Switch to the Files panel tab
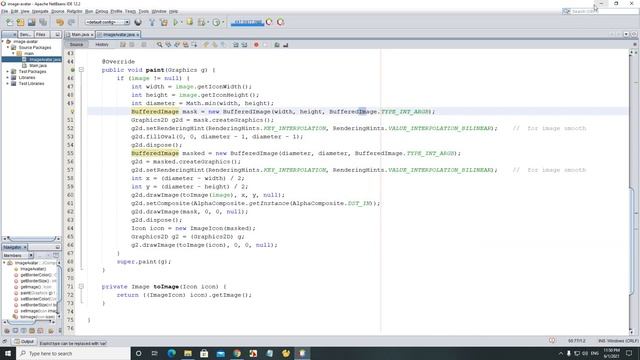Image resolution: width=640 pixels, height=360 pixels. 40,35
